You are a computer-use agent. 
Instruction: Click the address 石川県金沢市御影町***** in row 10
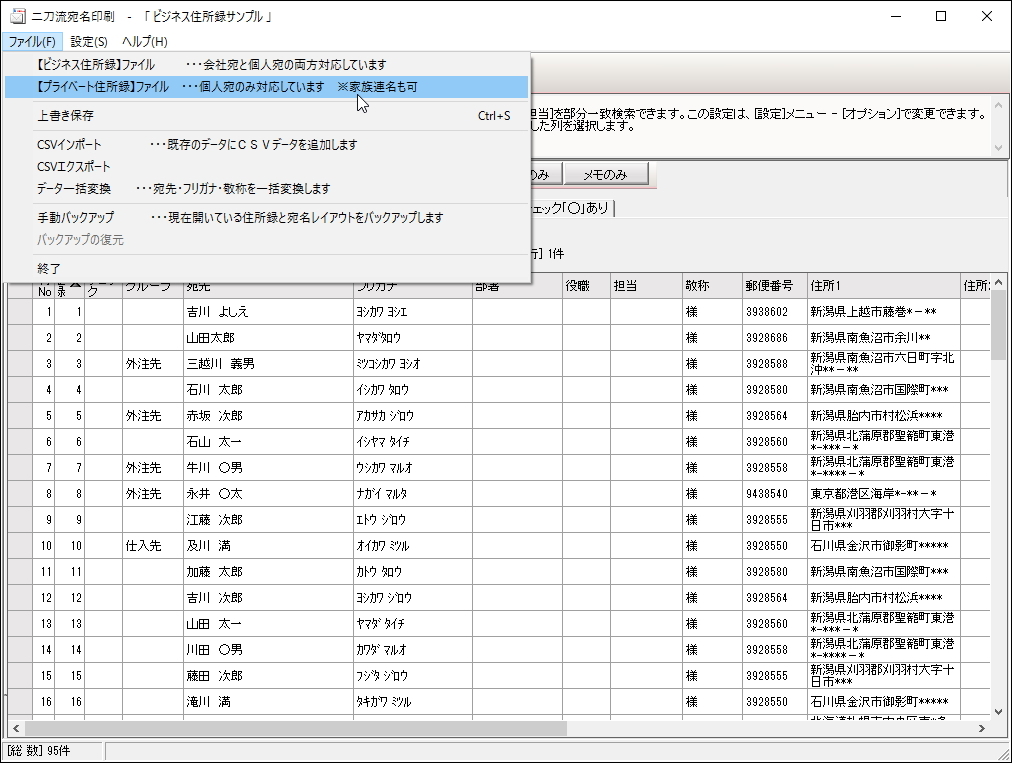point(884,546)
